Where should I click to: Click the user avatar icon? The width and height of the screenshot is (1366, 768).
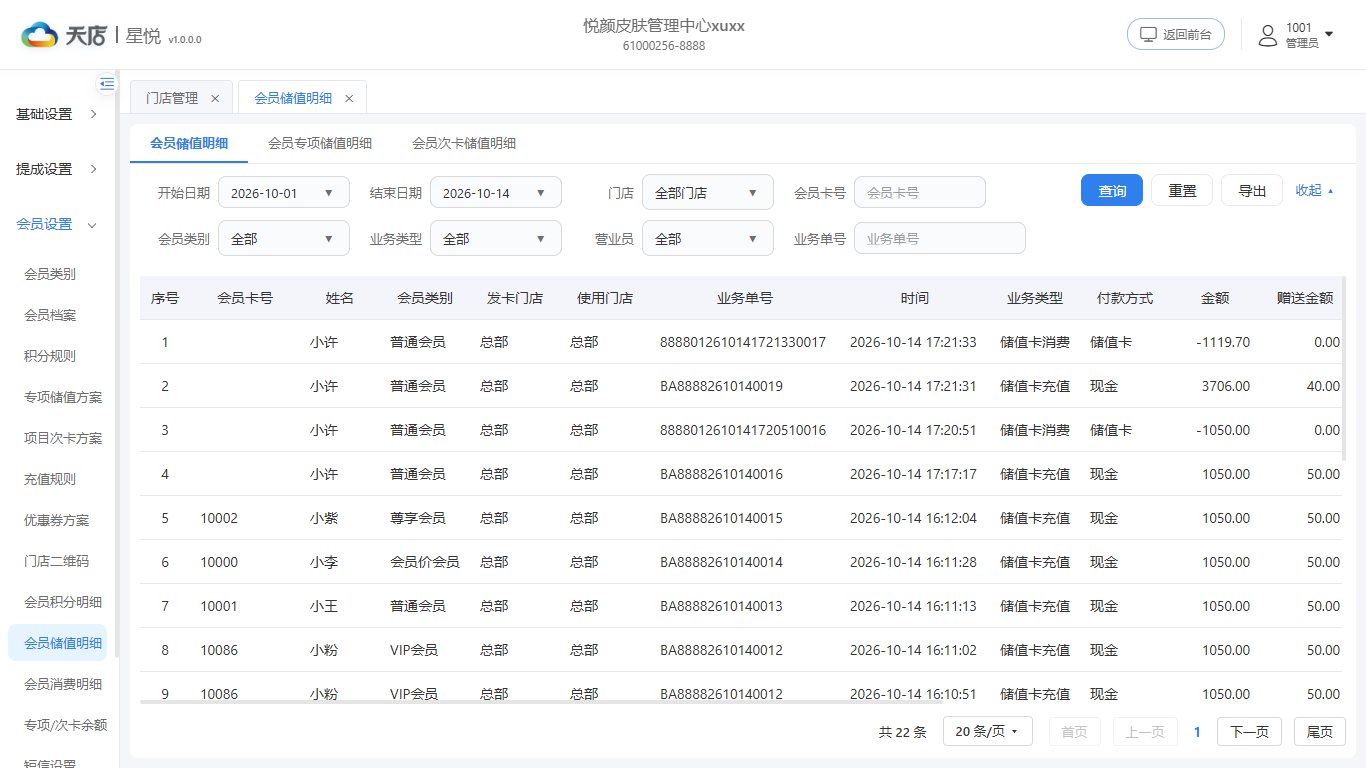tap(1267, 35)
